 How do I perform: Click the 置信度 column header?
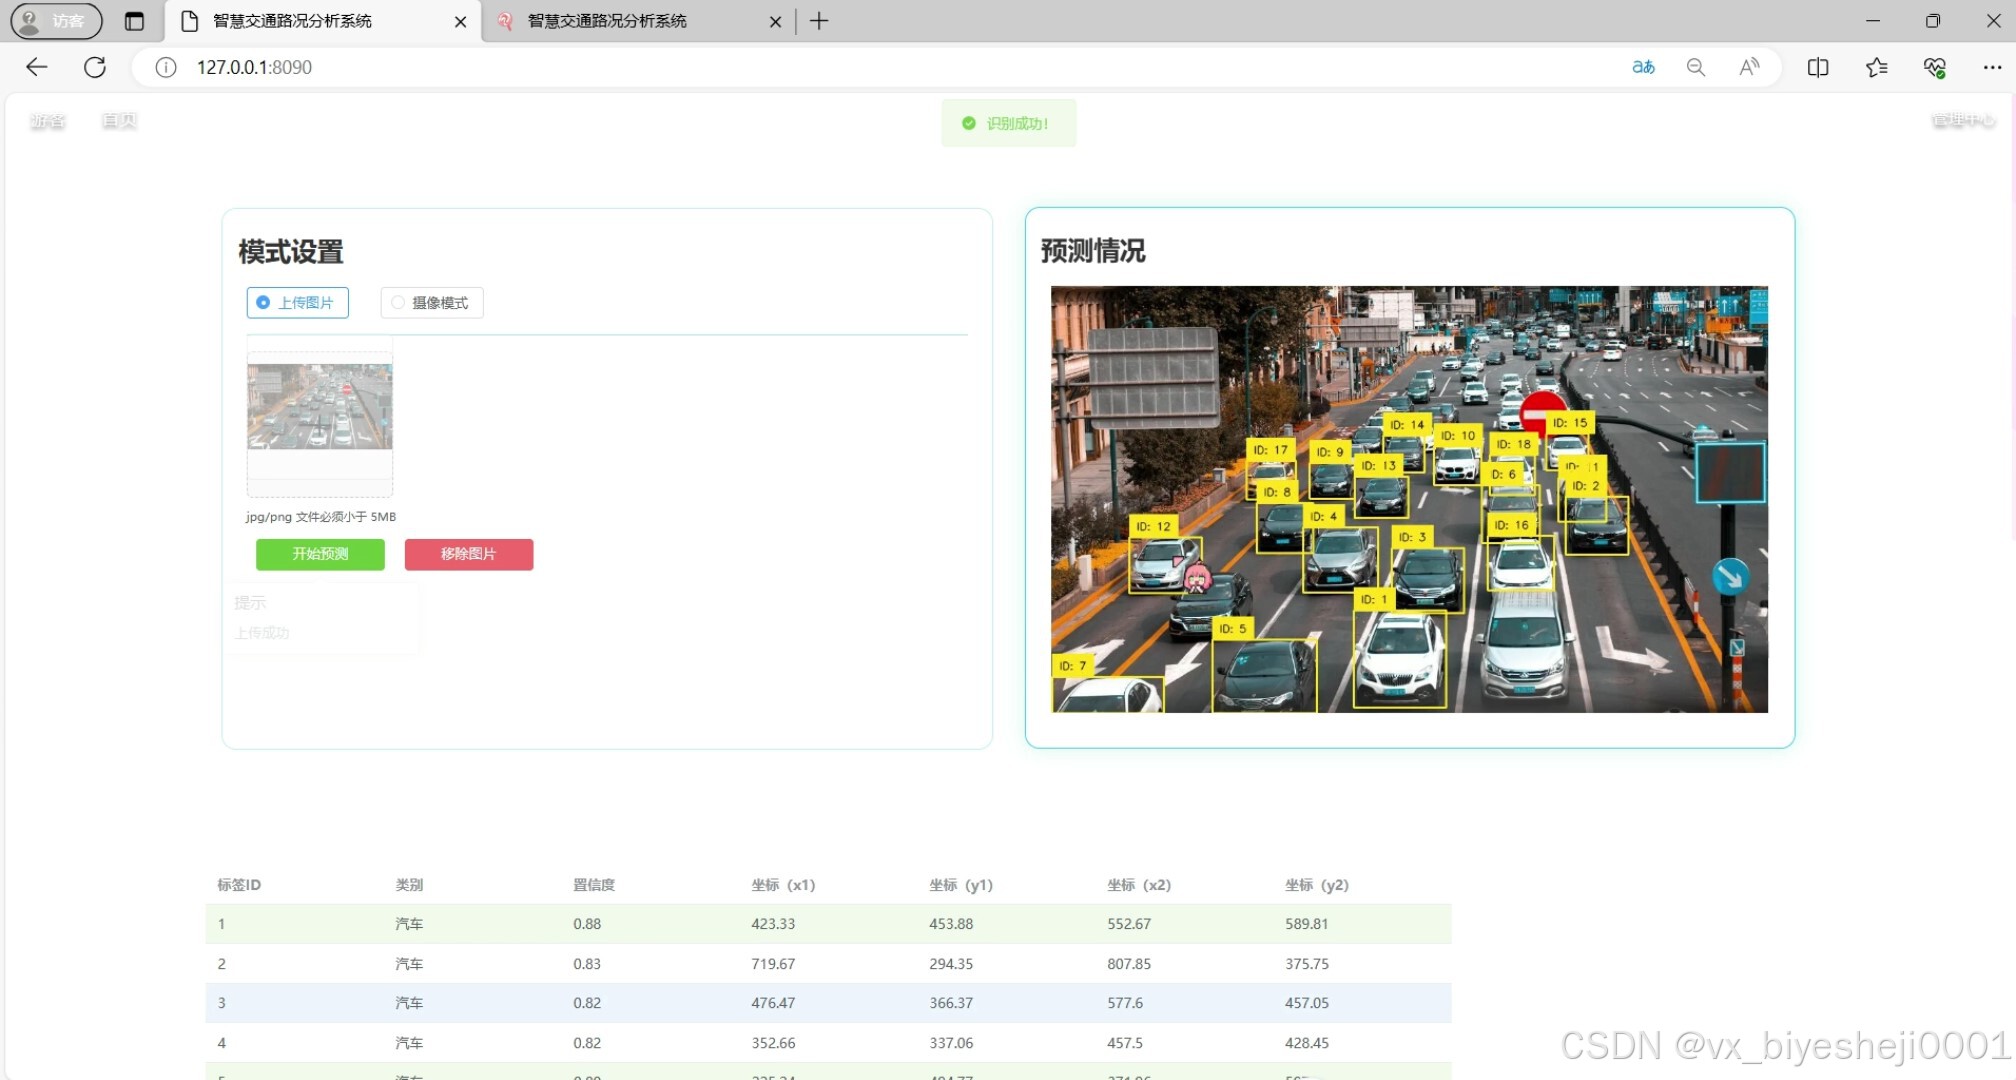(x=594, y=885)
